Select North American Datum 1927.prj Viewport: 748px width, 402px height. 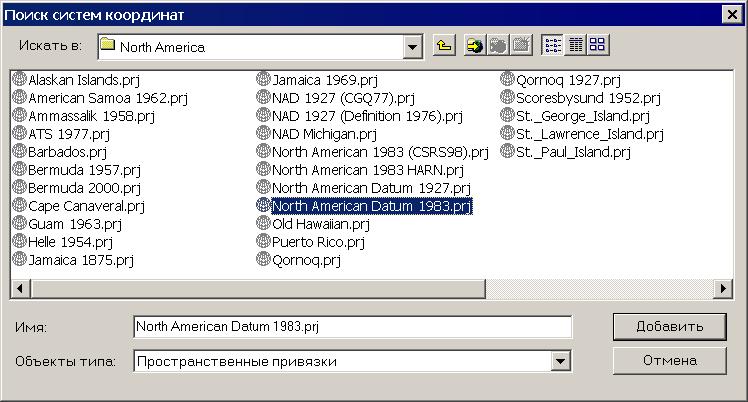coord(371,188)
